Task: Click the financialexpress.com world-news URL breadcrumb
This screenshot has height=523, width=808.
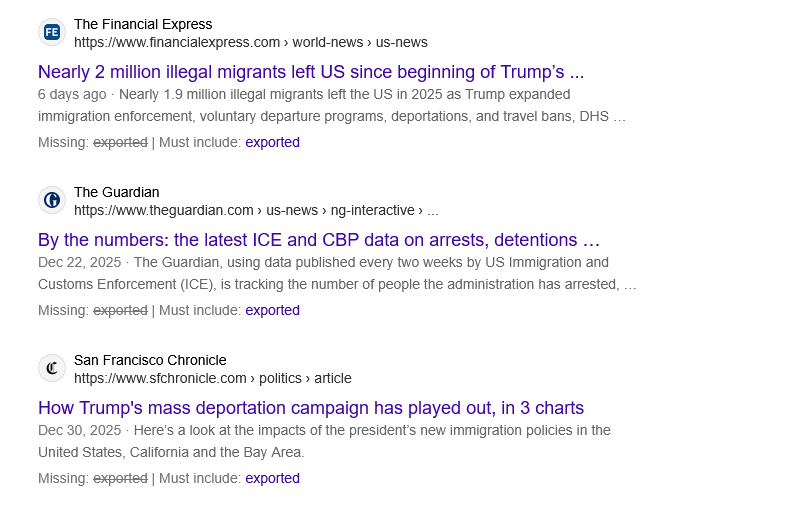Action: pyautogui.click(x=250, y=42)
